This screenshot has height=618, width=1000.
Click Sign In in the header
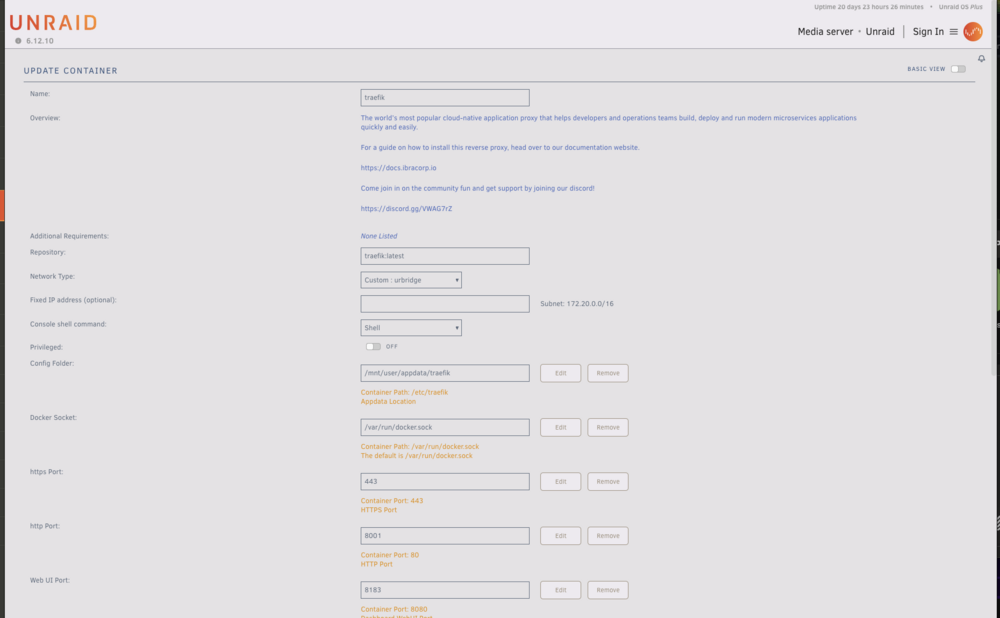click(928, 31)
